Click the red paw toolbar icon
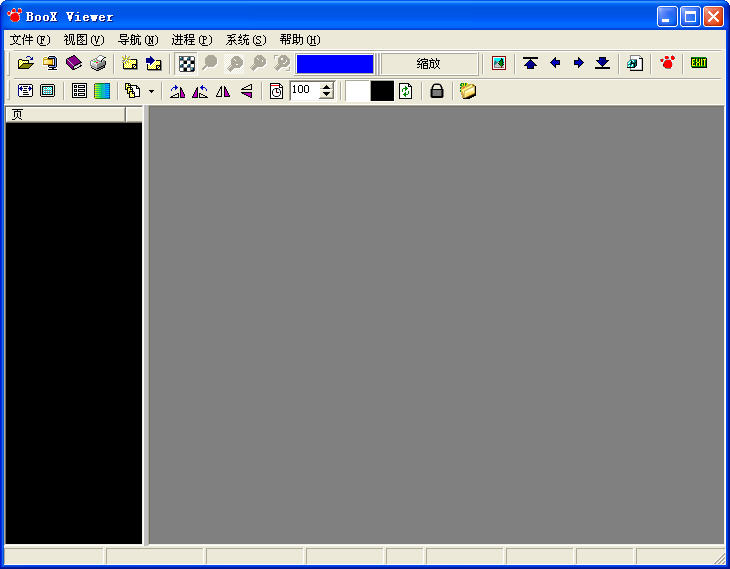 click(667, 62)
